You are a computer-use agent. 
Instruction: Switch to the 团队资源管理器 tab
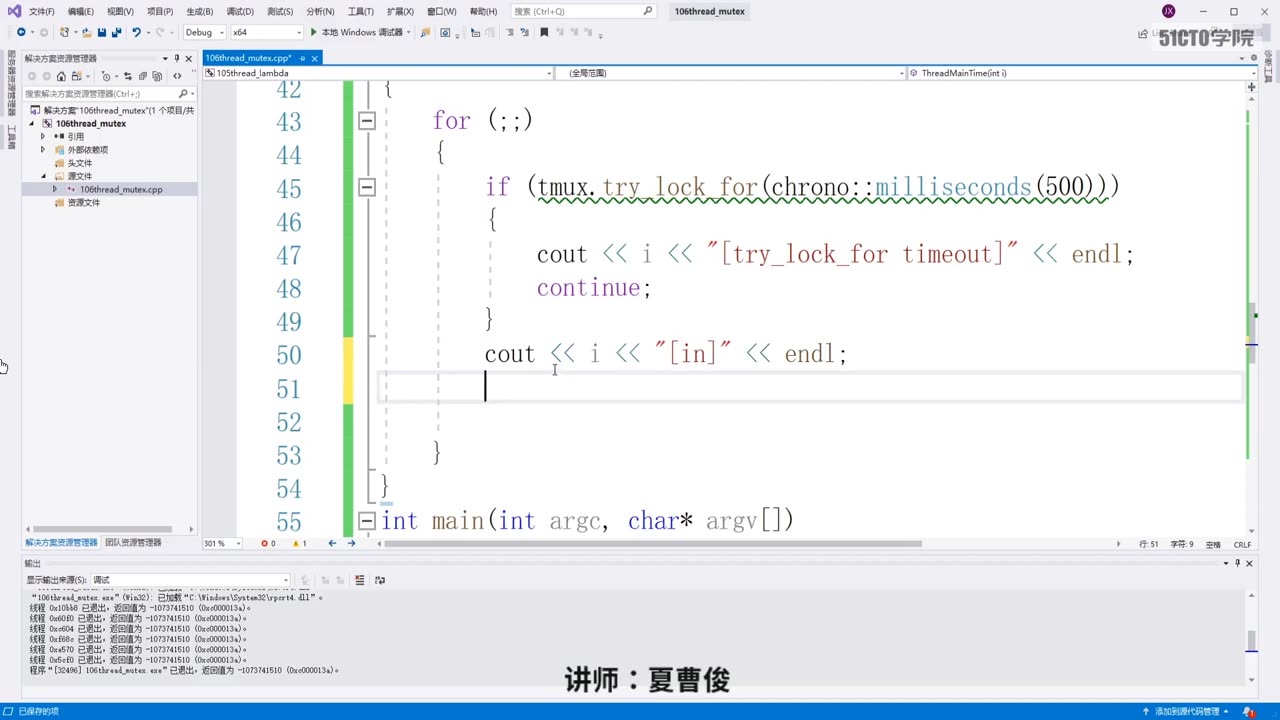[133, 543]
